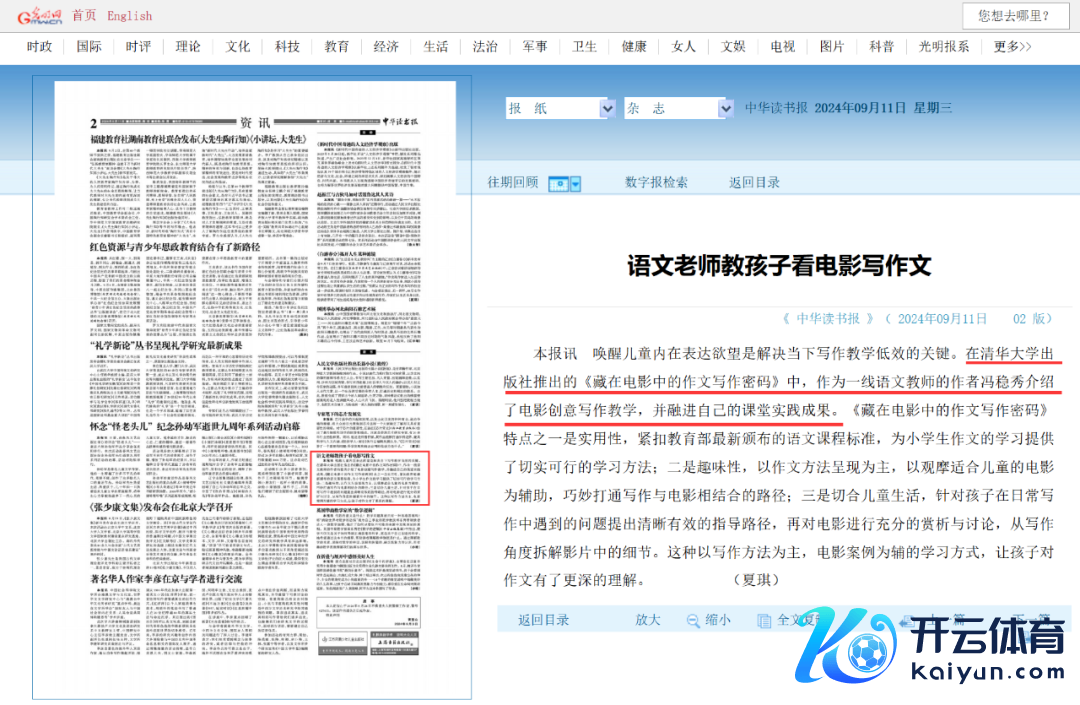
Task: Go to 首页 home page
Action: (x=85, y=15)
